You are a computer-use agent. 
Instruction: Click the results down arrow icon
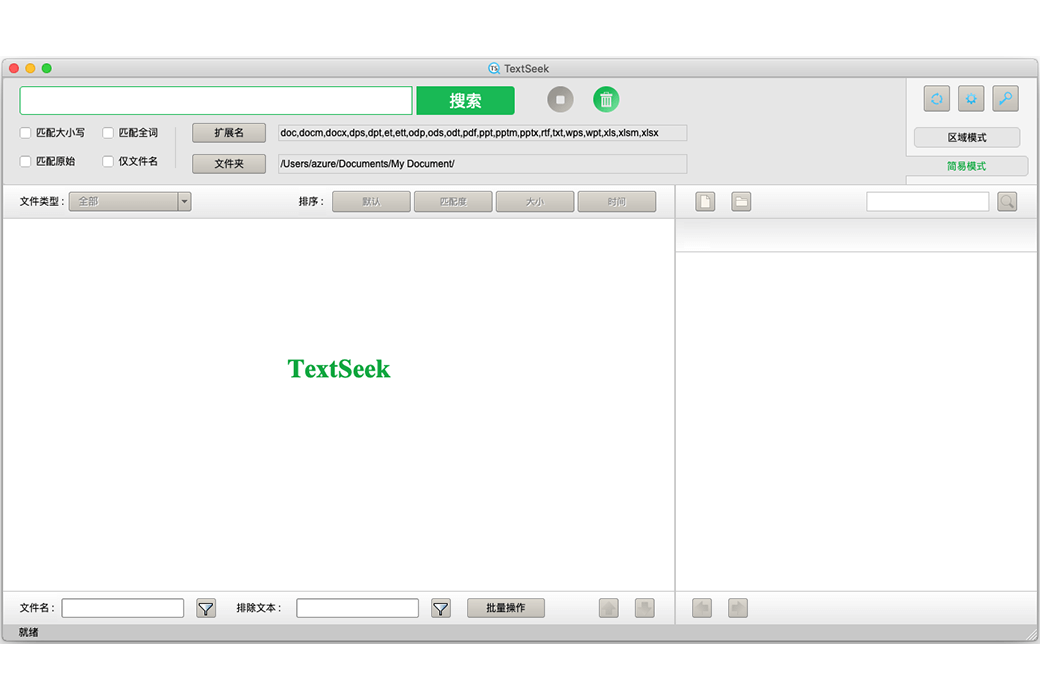point(644,608)
